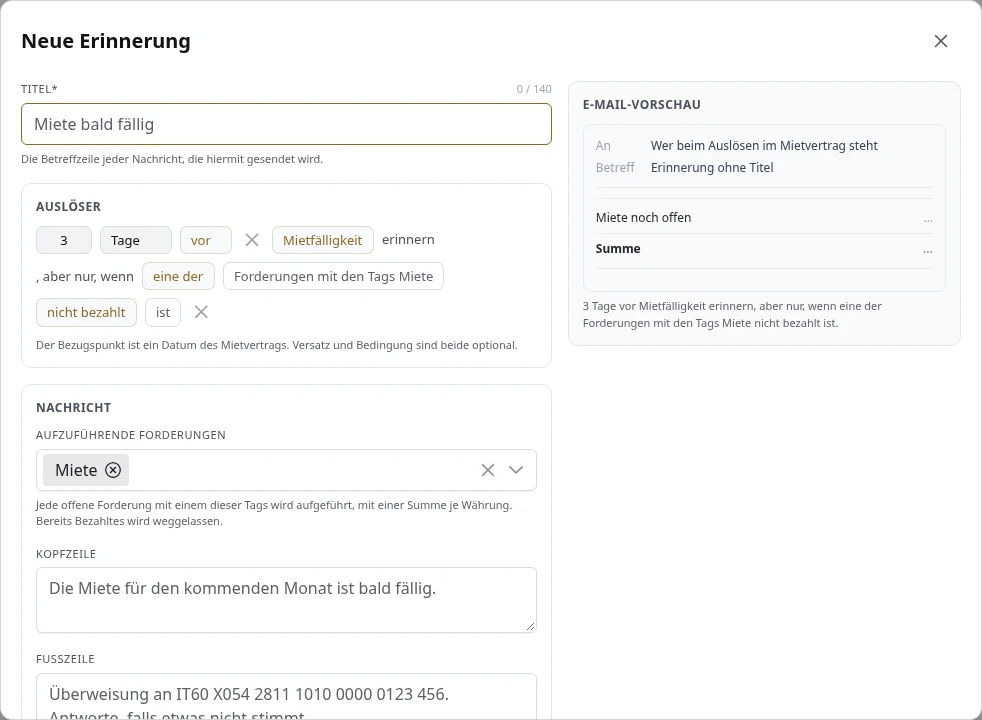Click the 'Summe' preview row
982x720 pixels.
coord(764,249)
